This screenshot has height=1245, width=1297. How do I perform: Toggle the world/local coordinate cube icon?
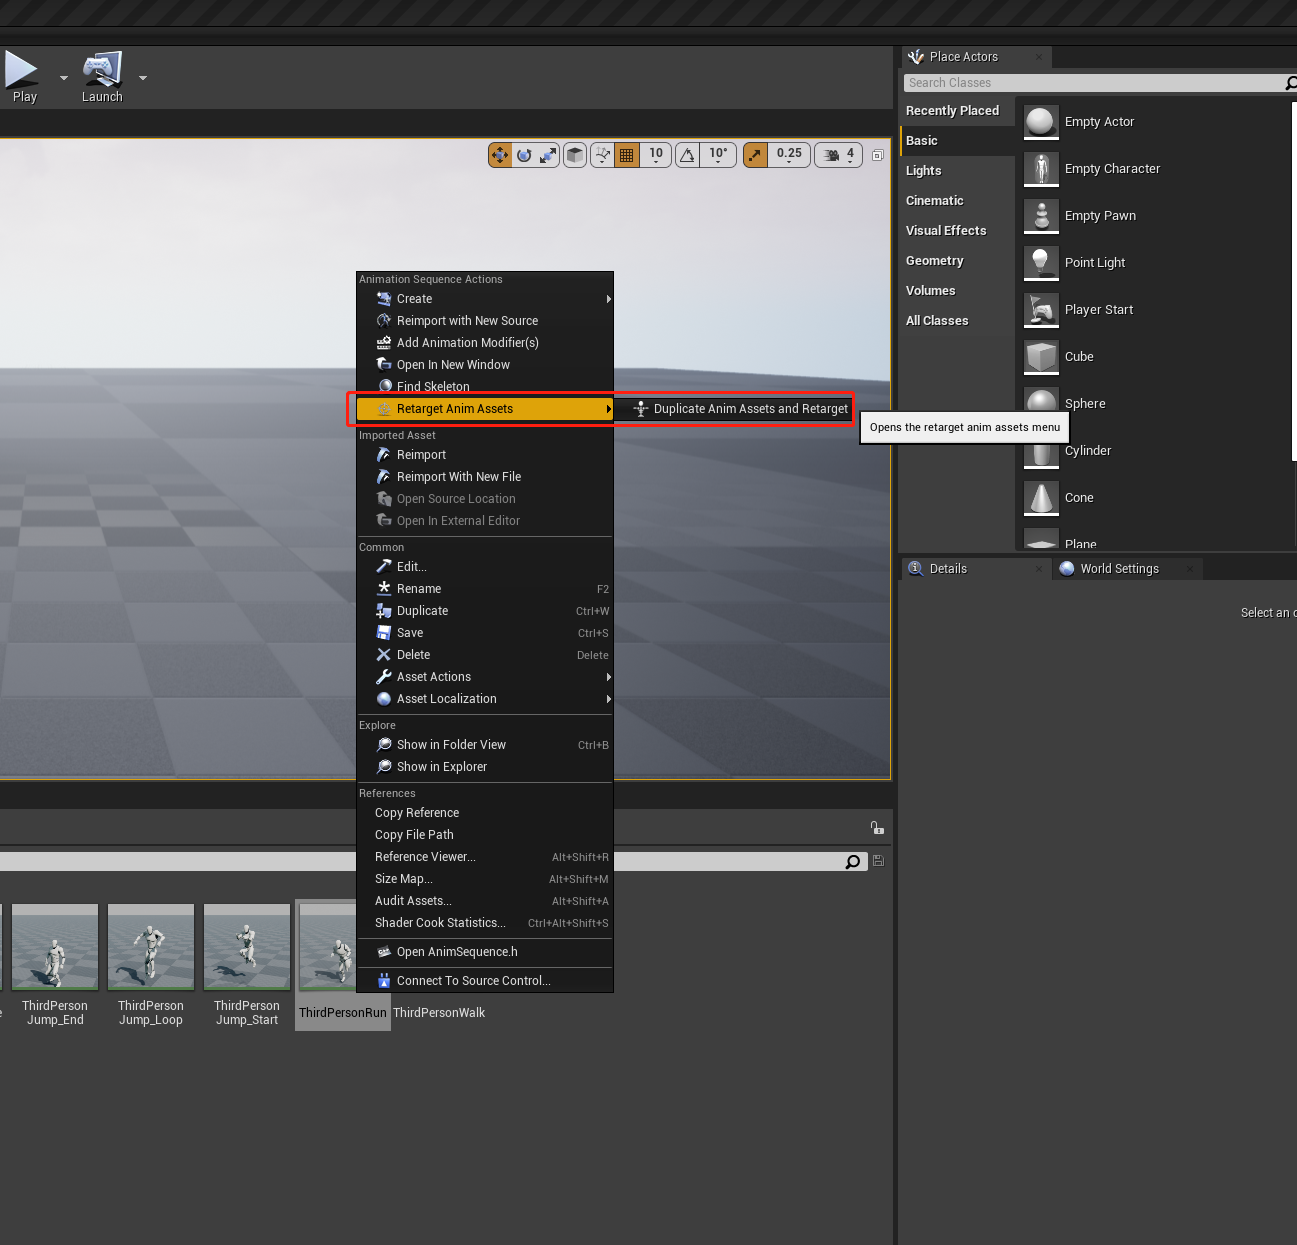point(575,155)
